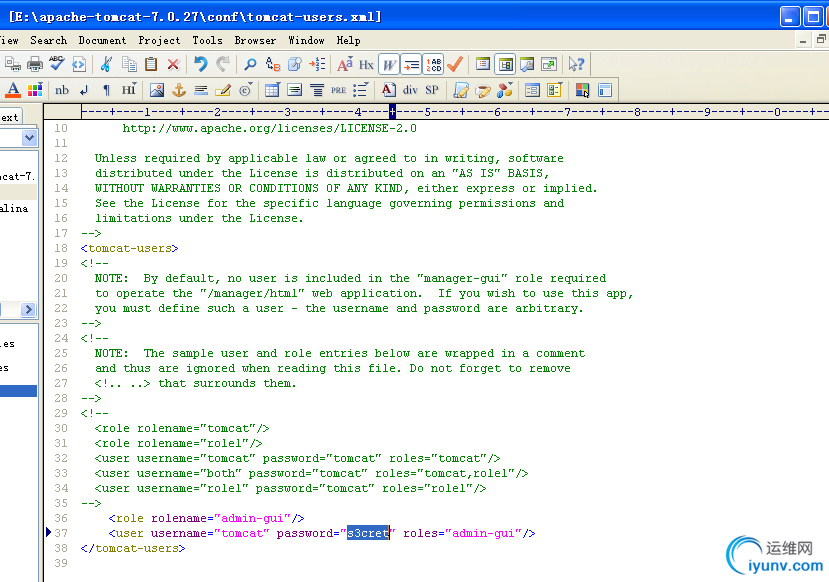829x582 pixels.
Task: Insert a PRE tag from the HTML toolbar
Action: 339,90
